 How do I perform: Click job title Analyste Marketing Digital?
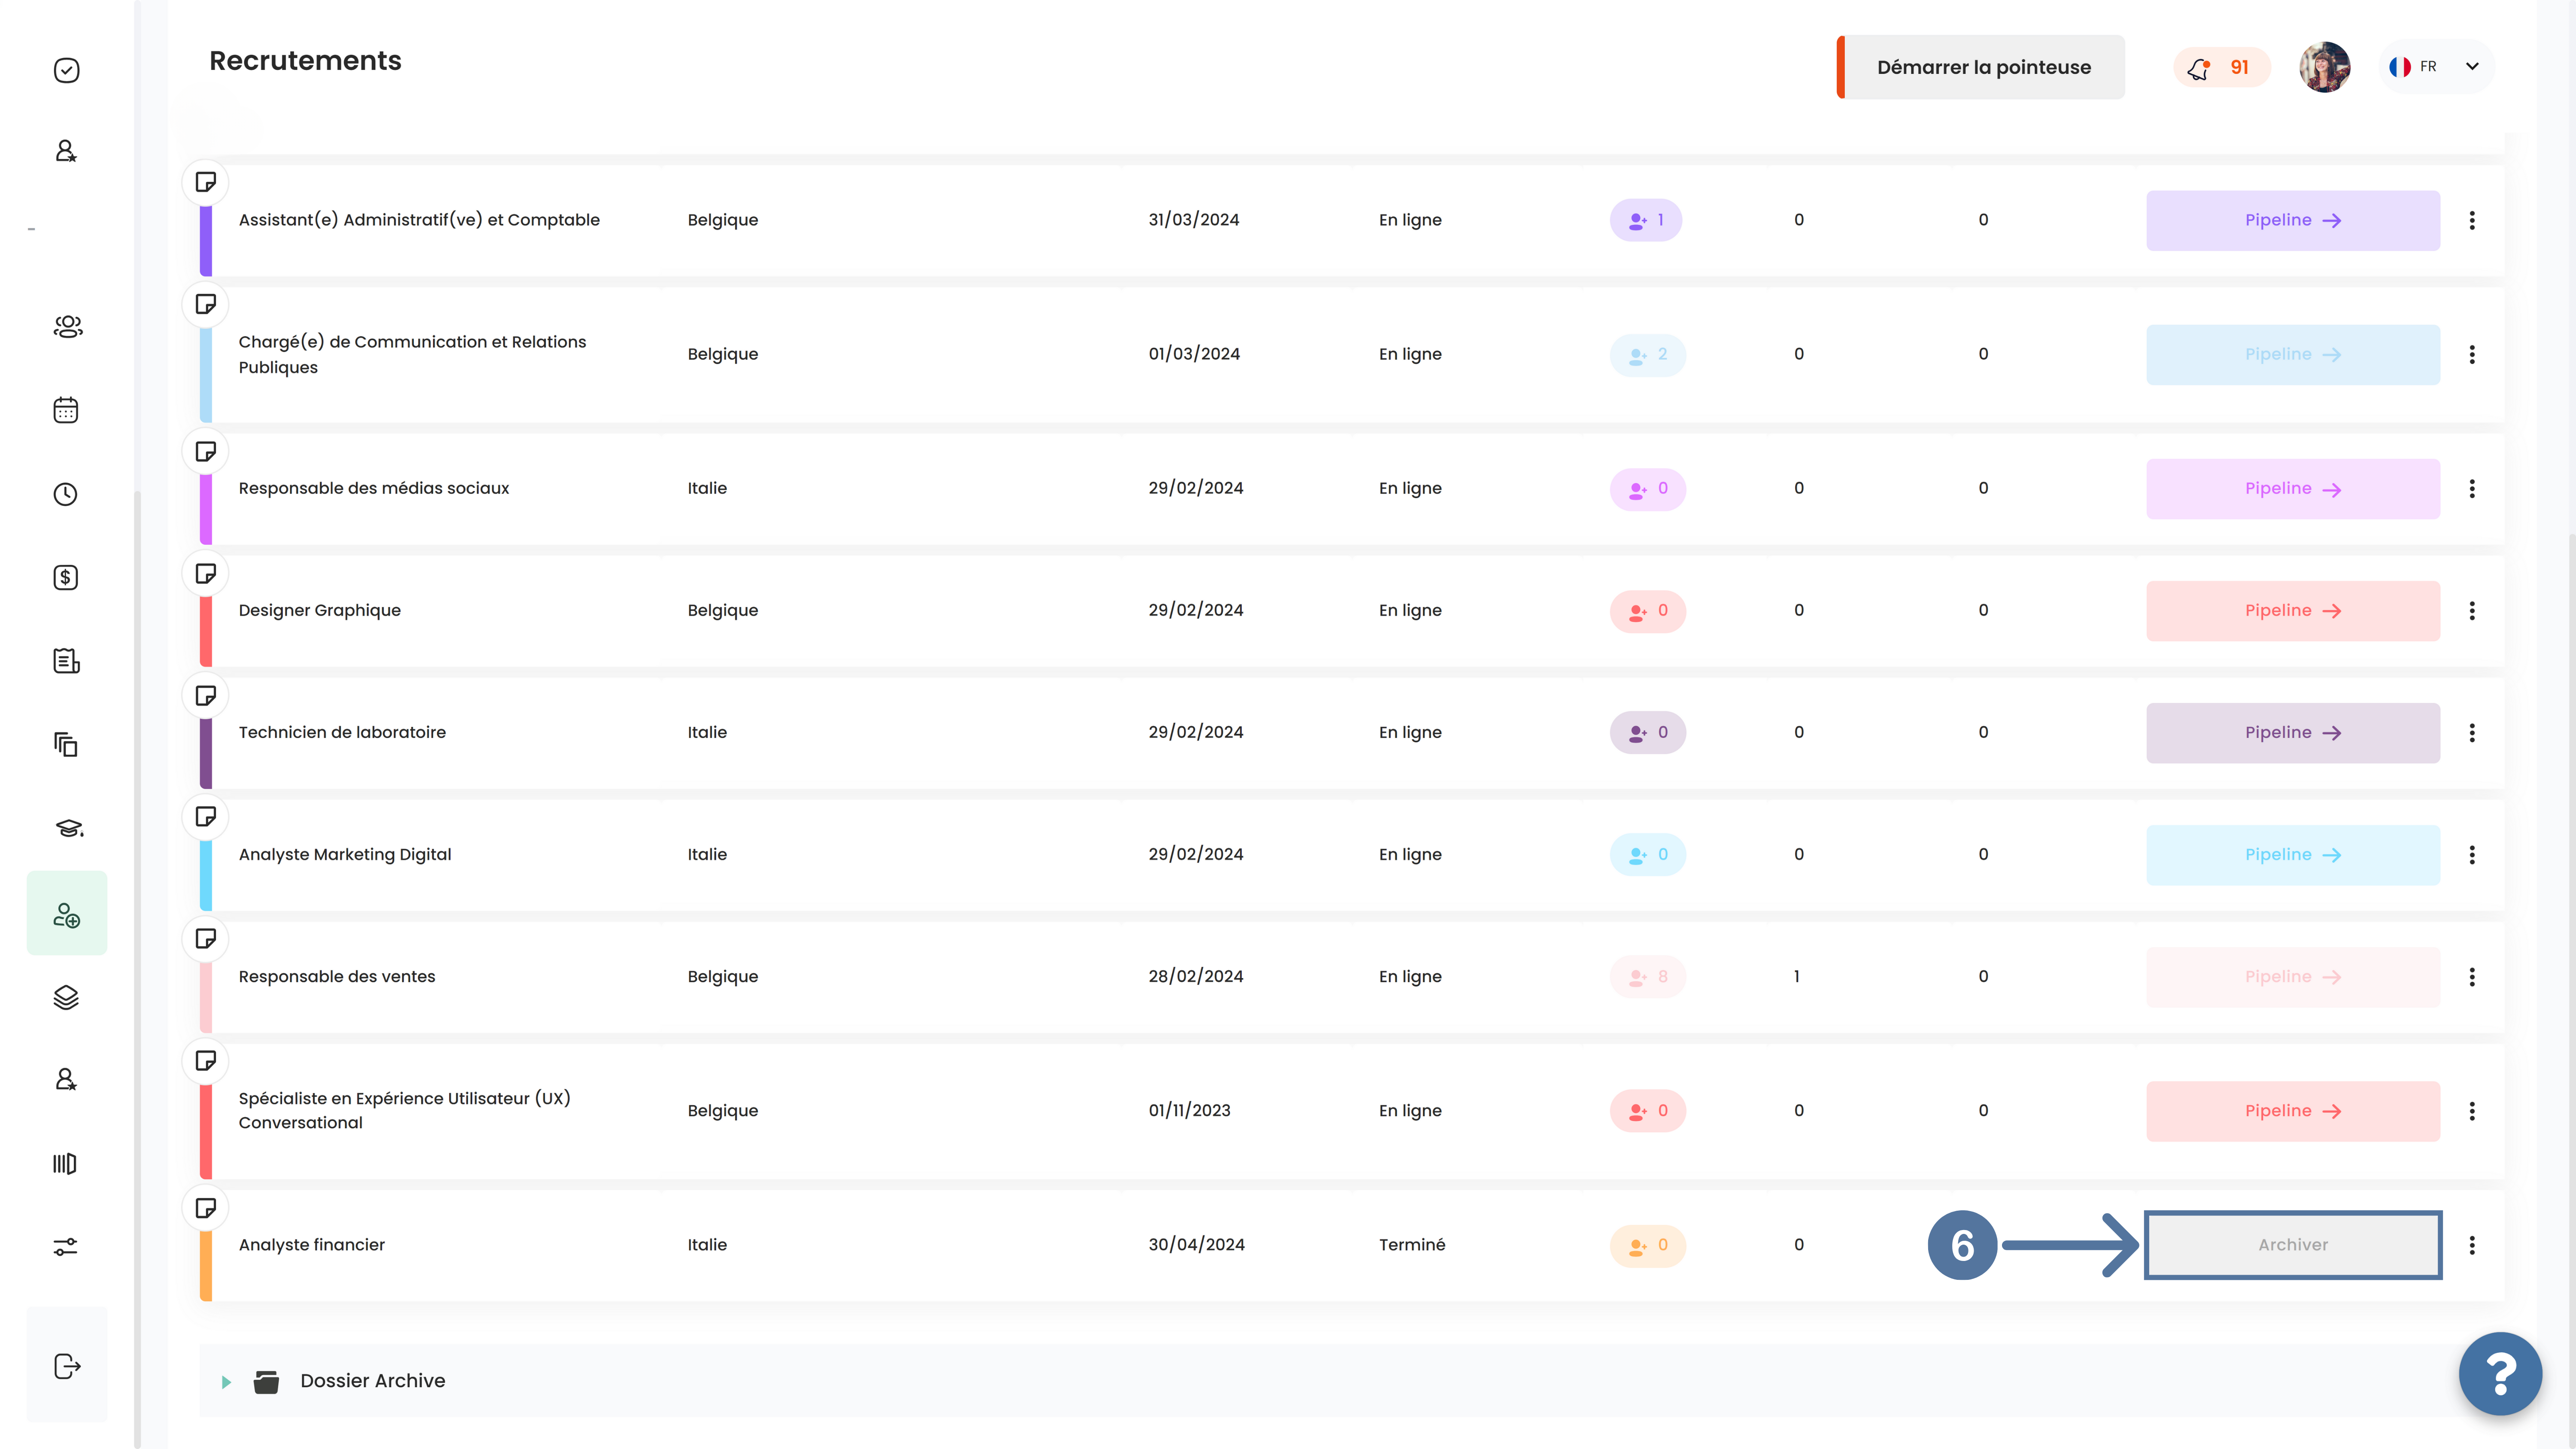pos(345,854)
